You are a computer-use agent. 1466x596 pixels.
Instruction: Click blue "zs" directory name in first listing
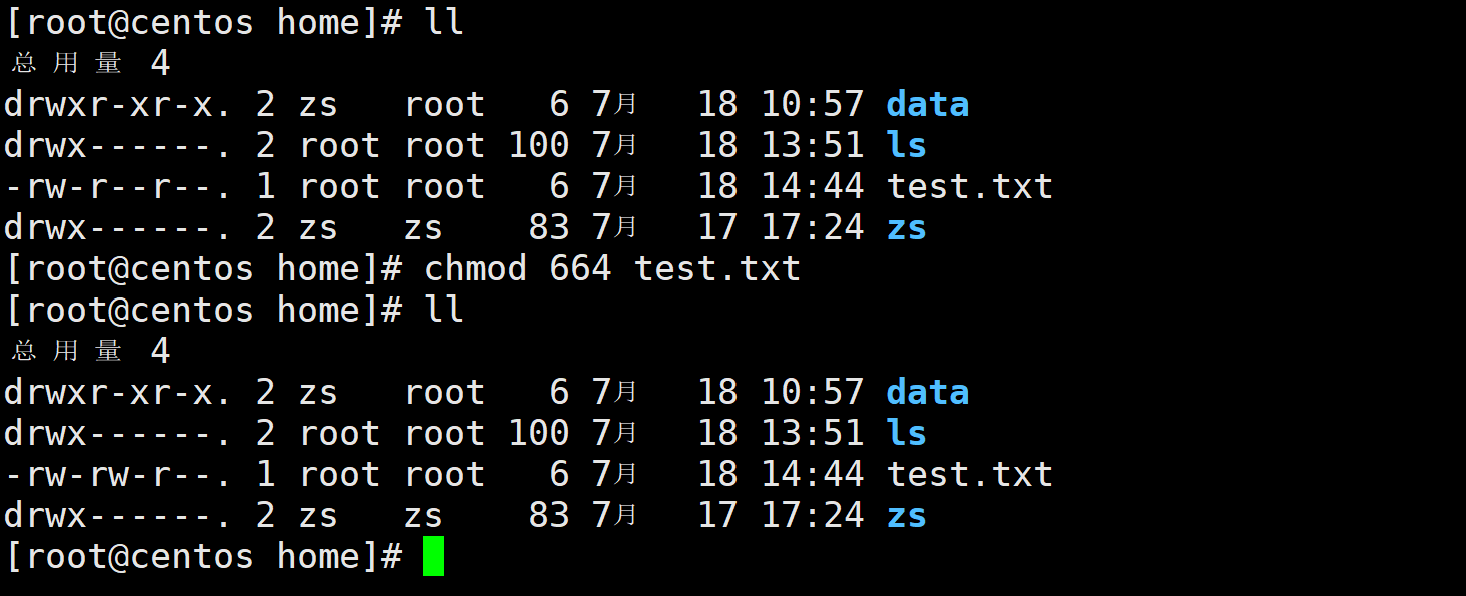tap(906, 228)
